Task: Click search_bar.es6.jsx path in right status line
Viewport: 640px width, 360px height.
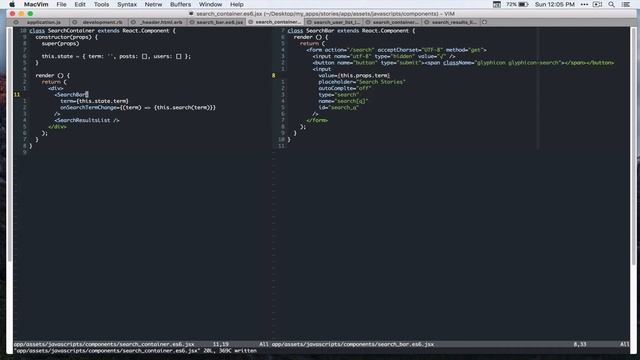Action: tap(353, 344)
